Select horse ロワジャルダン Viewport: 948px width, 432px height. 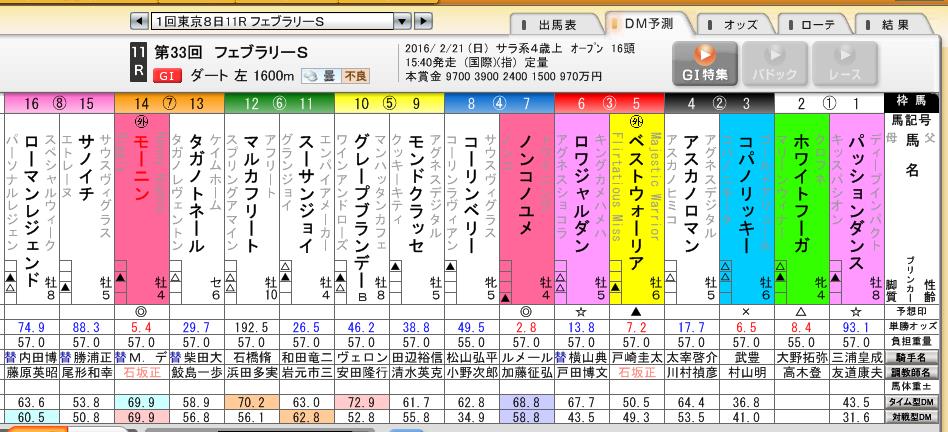pos(579,192)
